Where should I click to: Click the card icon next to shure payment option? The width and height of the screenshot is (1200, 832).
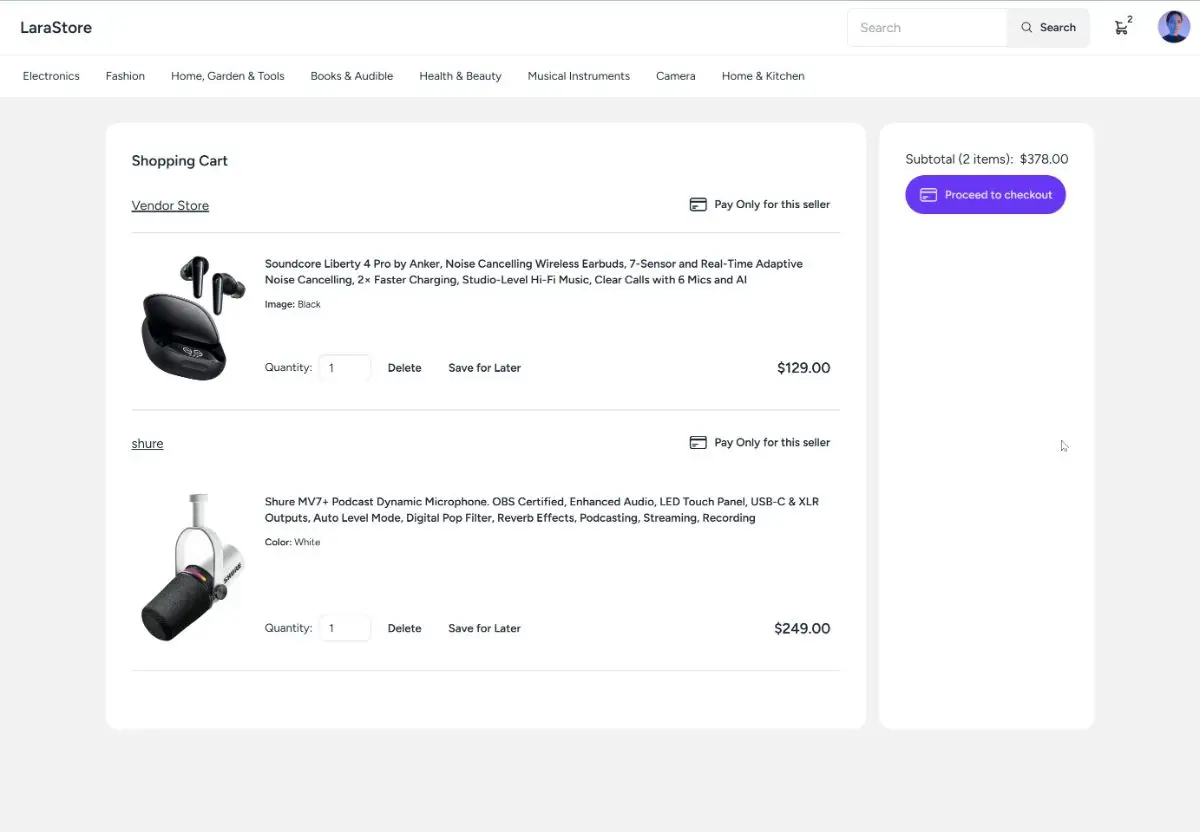pyautogui.click(x=697, y=442)
